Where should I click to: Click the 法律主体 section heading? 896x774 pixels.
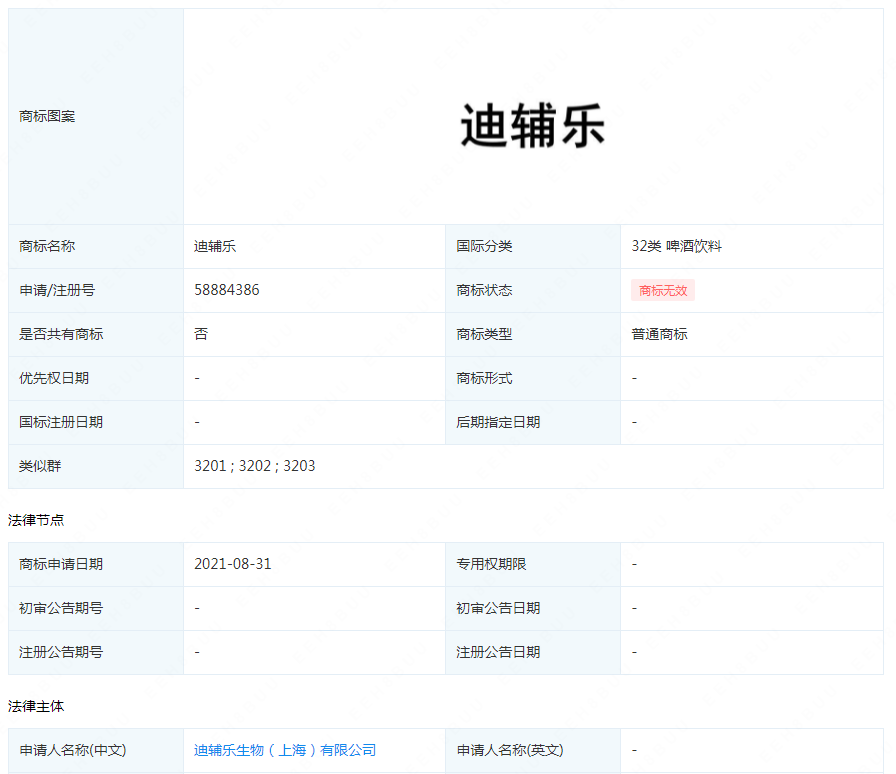(x=36, y=707)
